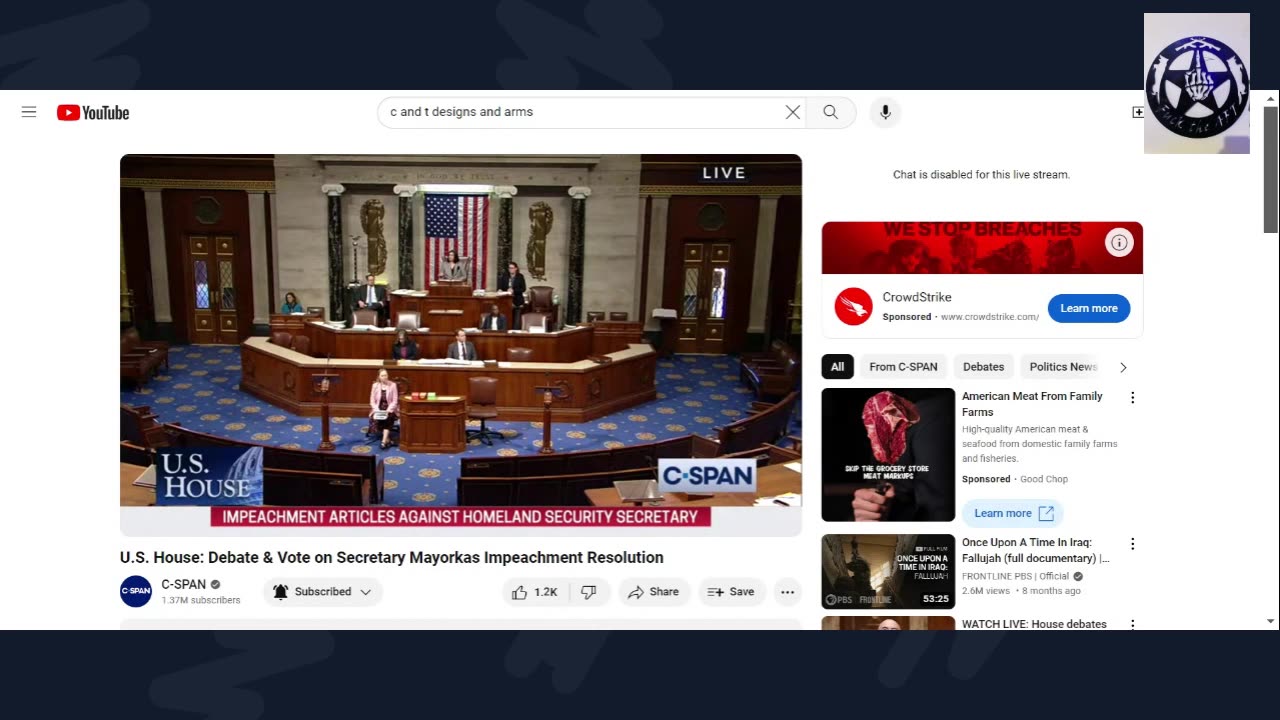The width and height of the screenshot is (1280, 720).
Task: Open more actions three-dot menu
Action: click(x=788, y=592)
